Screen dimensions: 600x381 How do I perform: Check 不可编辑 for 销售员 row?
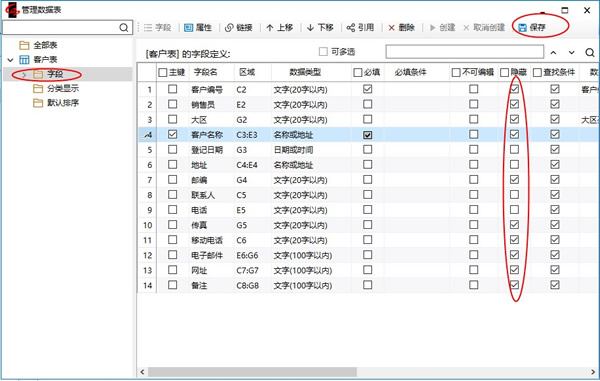tap(474, 104)
